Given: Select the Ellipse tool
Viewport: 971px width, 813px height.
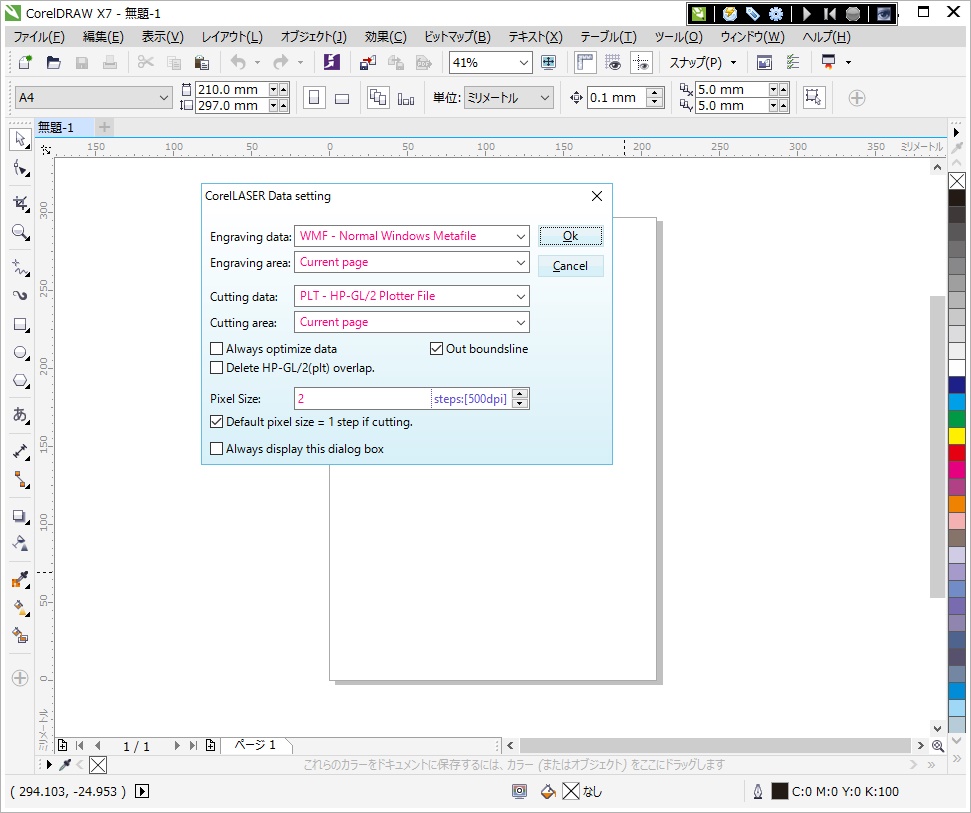Looking at the screenshot, I should pyautogui.click(x=20, y=352).
